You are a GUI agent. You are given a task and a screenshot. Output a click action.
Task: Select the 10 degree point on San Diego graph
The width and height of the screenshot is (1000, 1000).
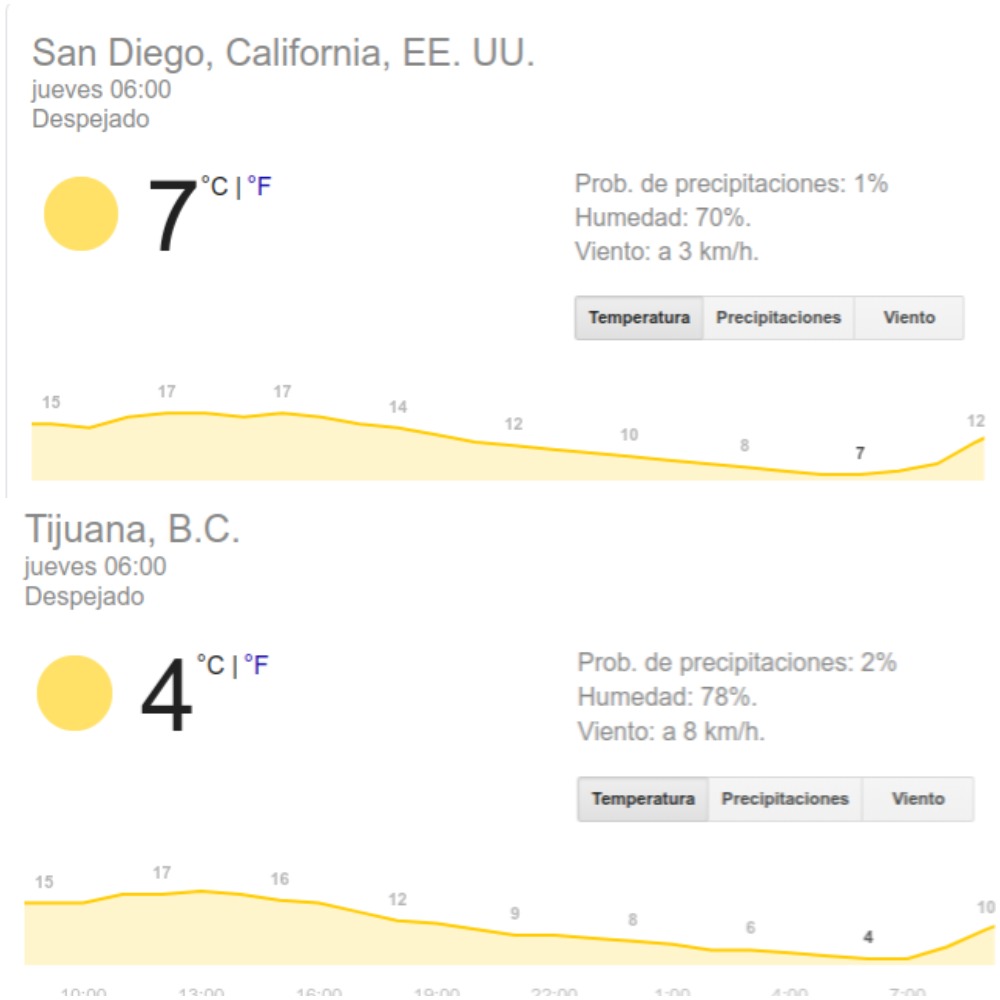click(x=629, y=435)
